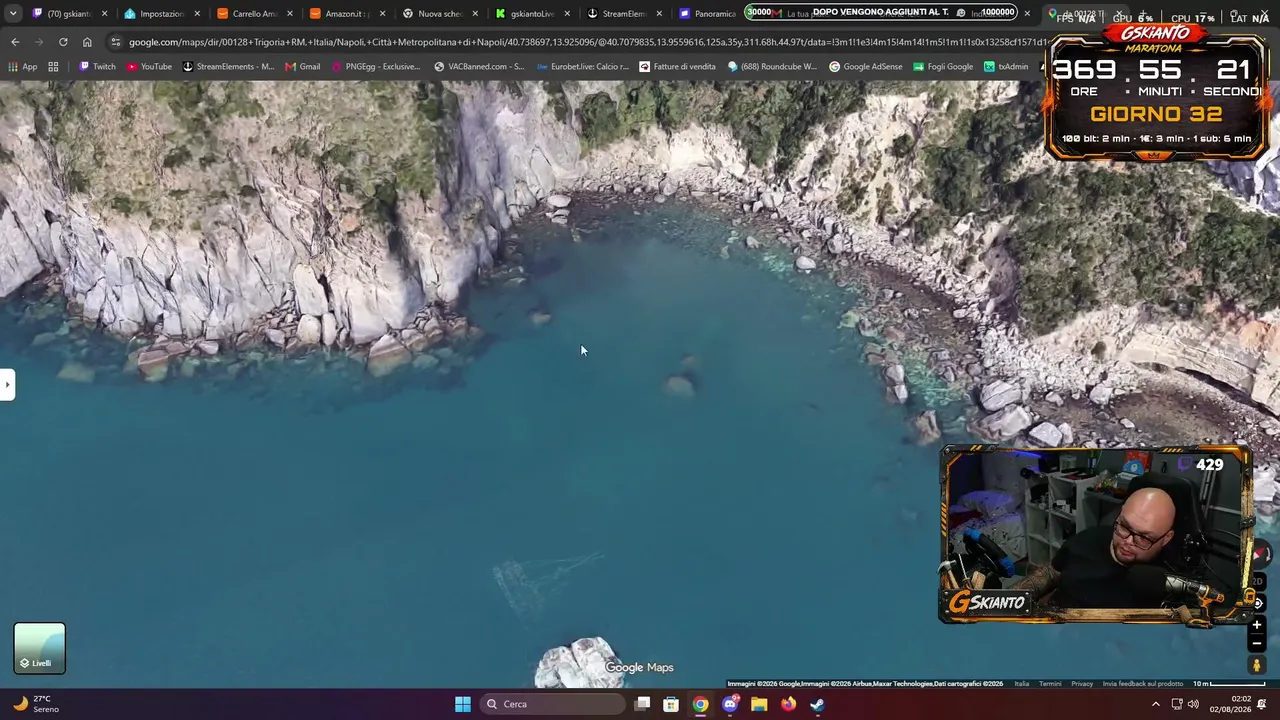This screenshot has width=1280, height=720.
Task: Switch to the Panoramica tab
Action: [x=707, y=14]
